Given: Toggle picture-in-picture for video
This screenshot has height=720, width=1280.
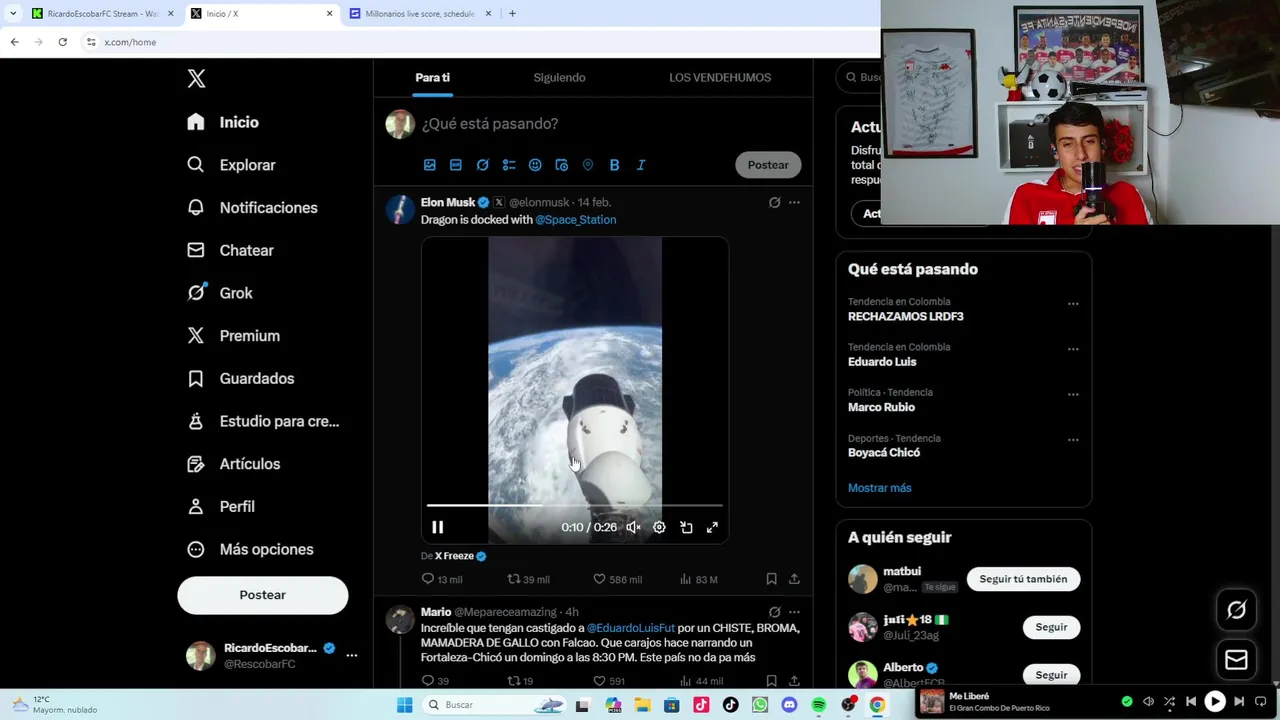Looking at the screenshot, I should coord(686,527).
